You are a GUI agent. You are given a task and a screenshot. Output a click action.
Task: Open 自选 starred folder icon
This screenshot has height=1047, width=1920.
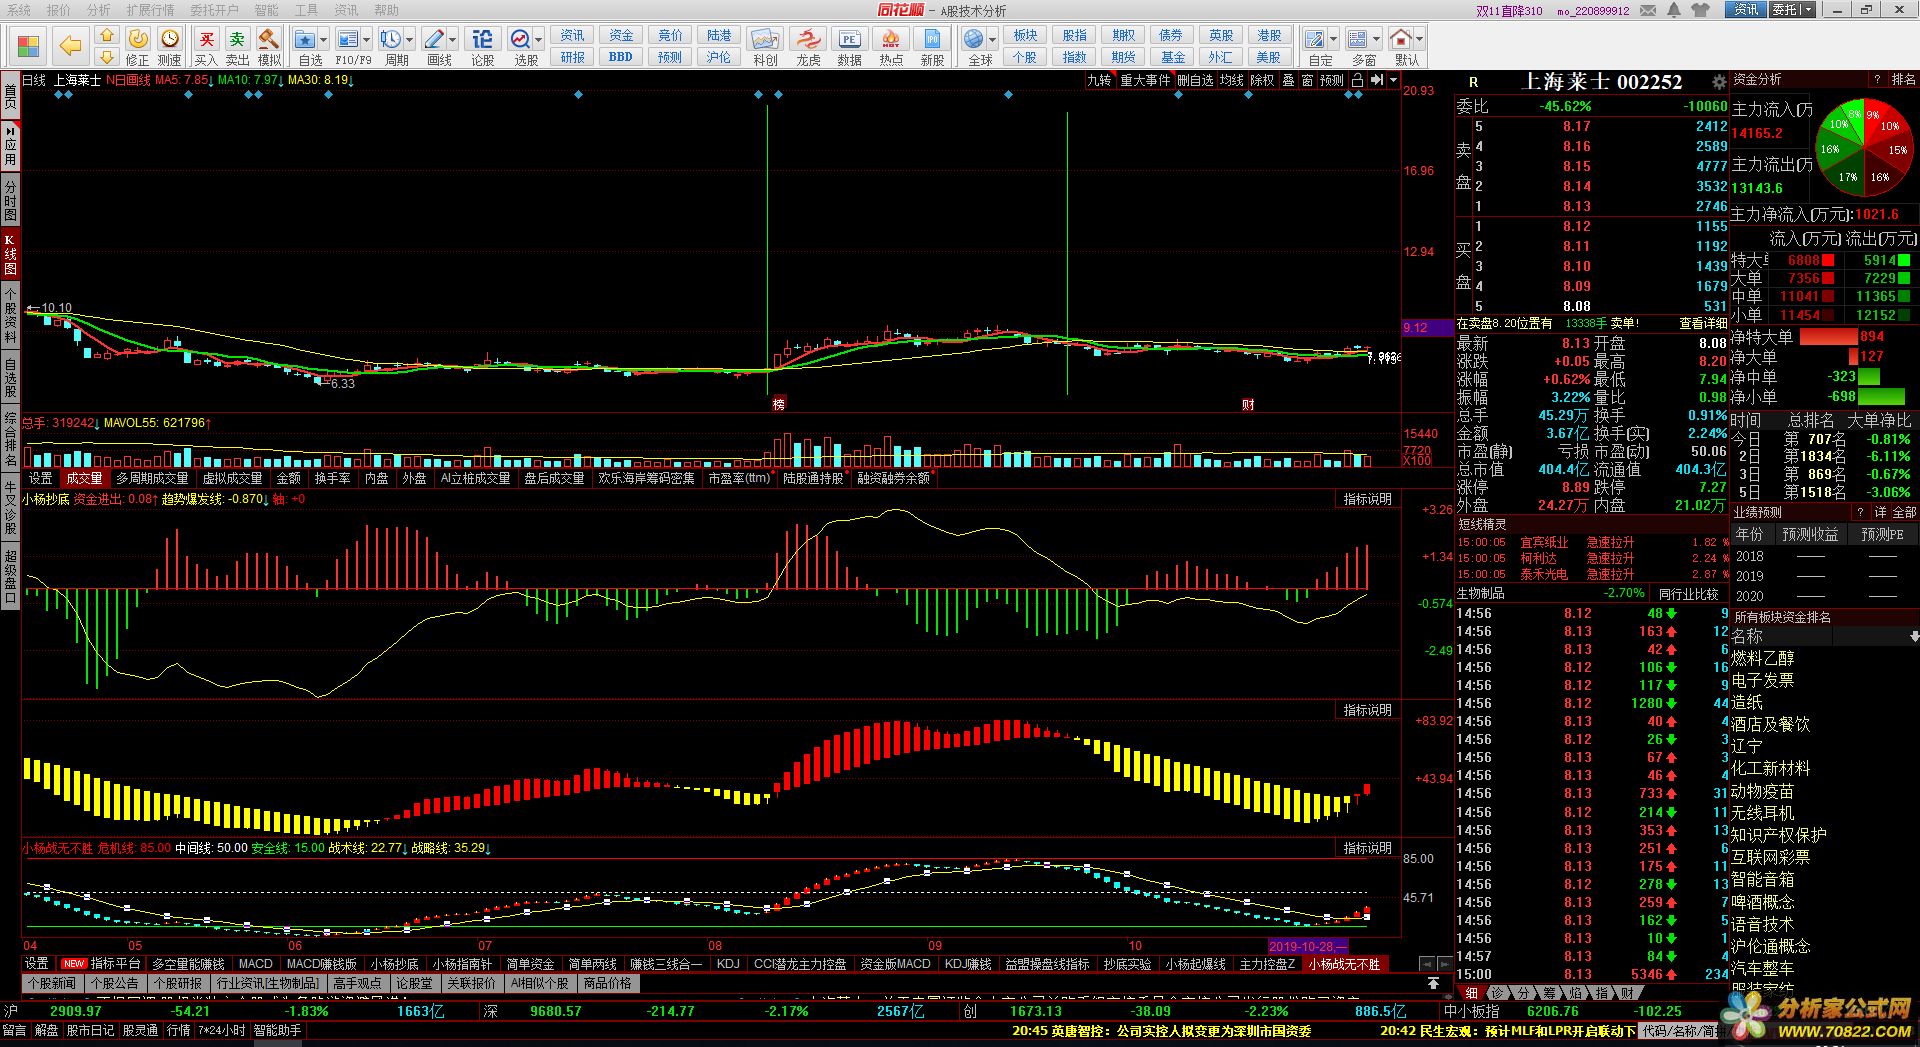306,39
